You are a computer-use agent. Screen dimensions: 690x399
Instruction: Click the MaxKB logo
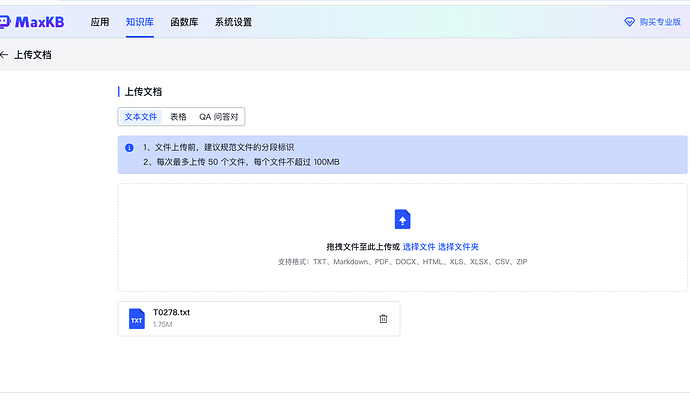[x=32, y=22]
